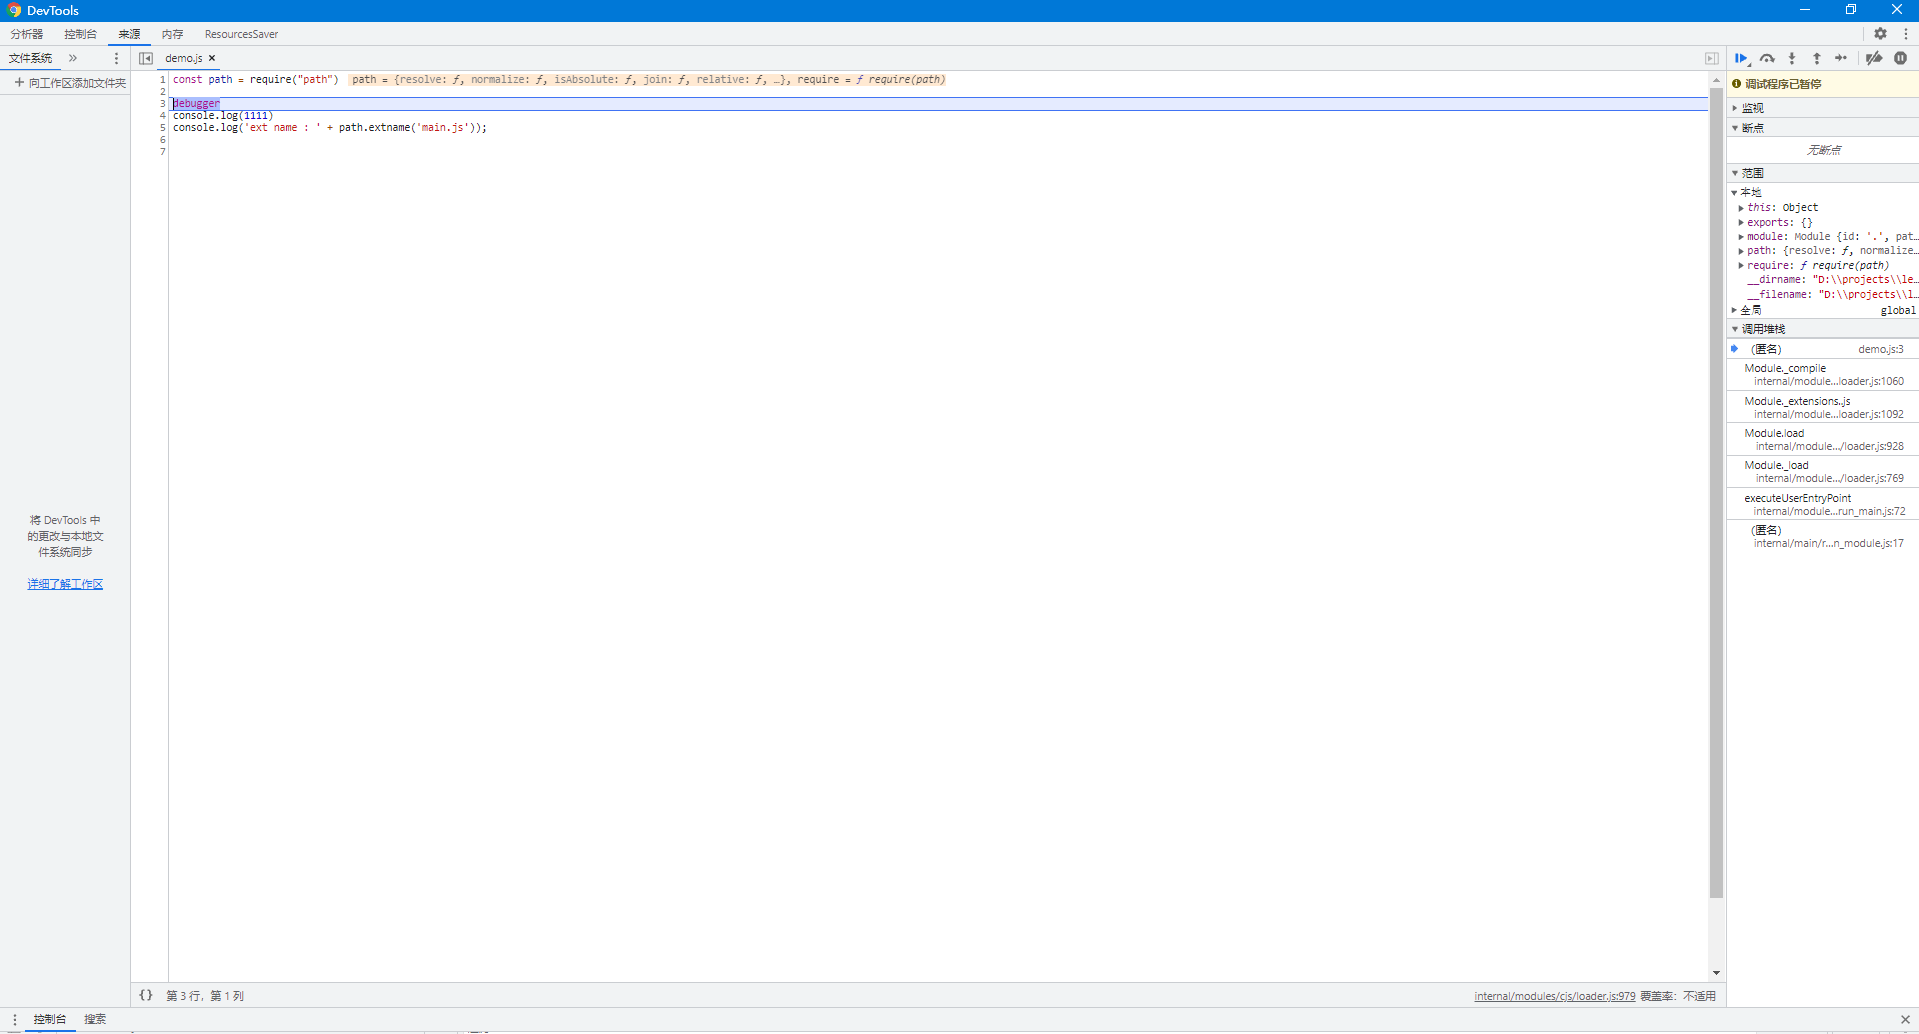Collapse the 调用堆栈 call stack section
Image resolution: width=1919 pixels, height=1034 pixels.
pos(1822,328)
